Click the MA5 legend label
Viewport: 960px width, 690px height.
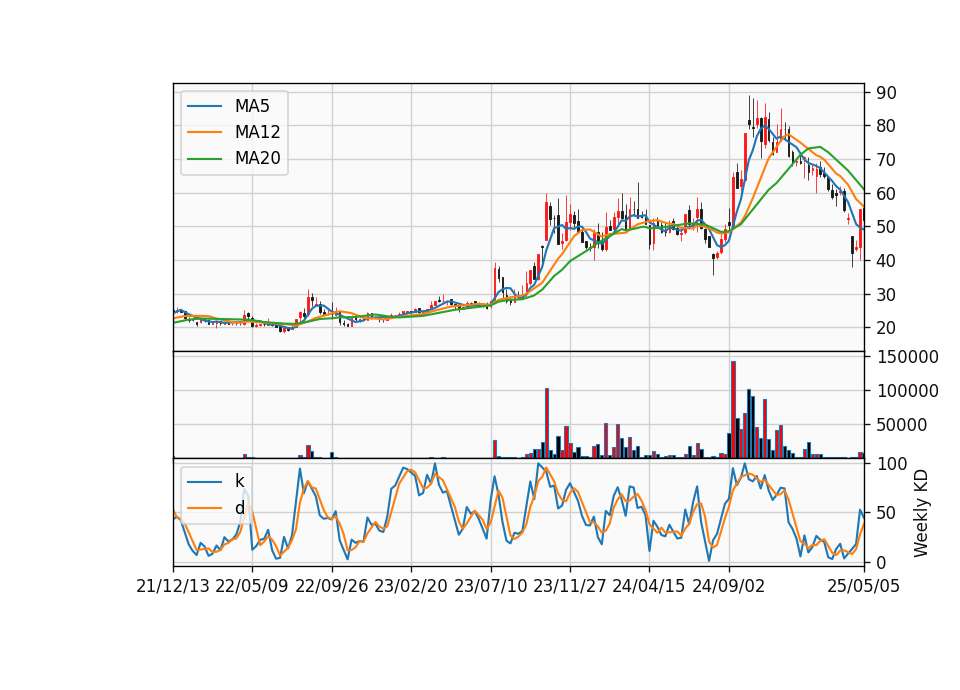coord(252,106)
